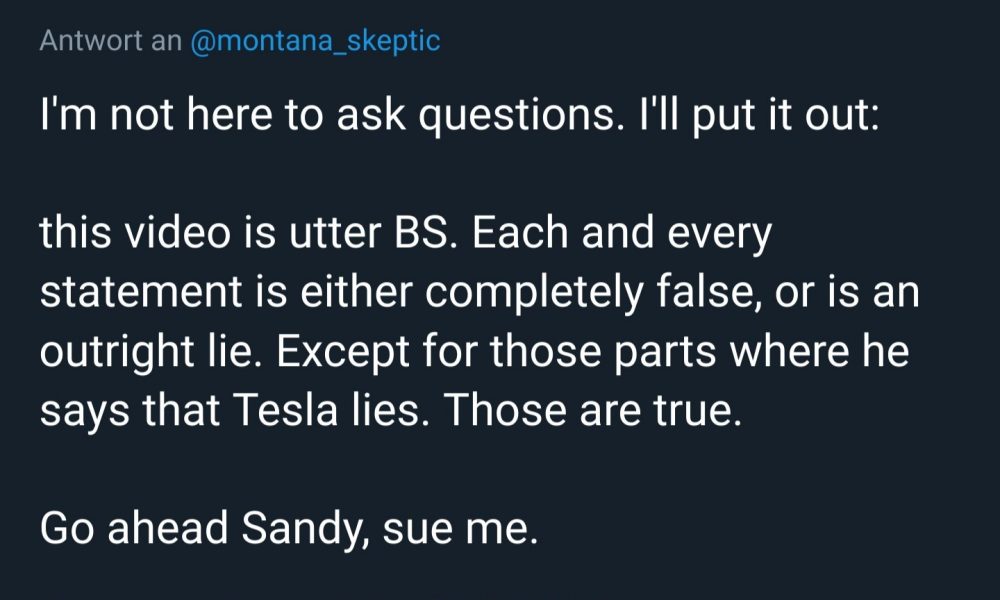
Task: Click the words 'Each and every'
Action: (x=622, y=234)
